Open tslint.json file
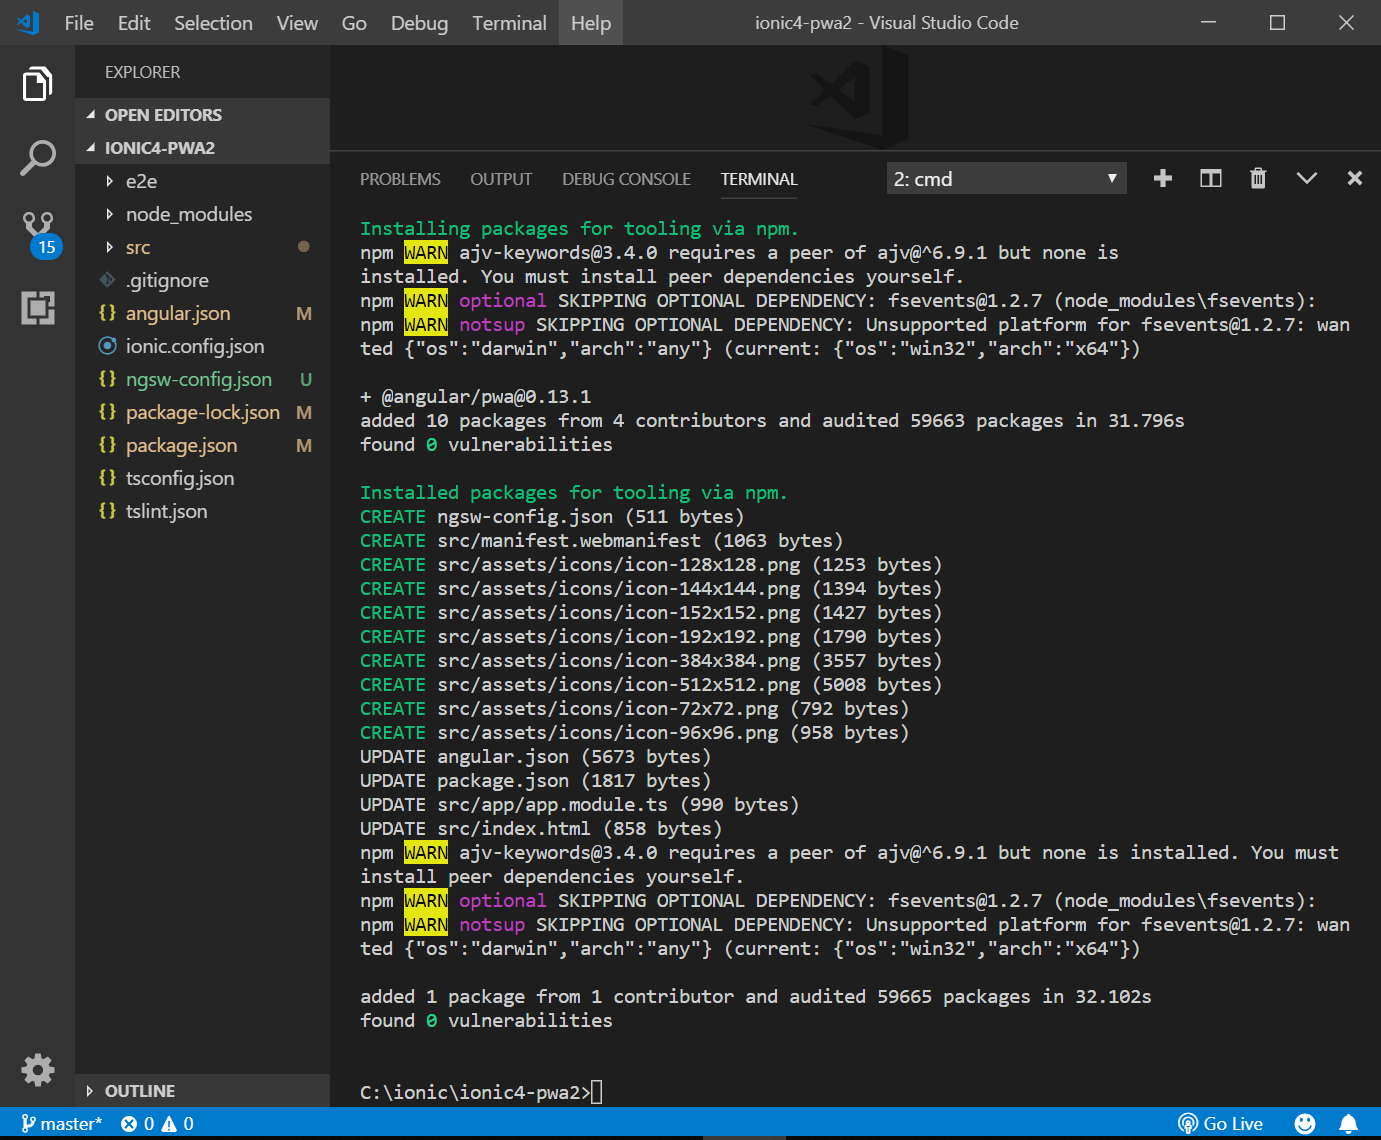The image size is (1381, 1140). [x=202, y=511]
